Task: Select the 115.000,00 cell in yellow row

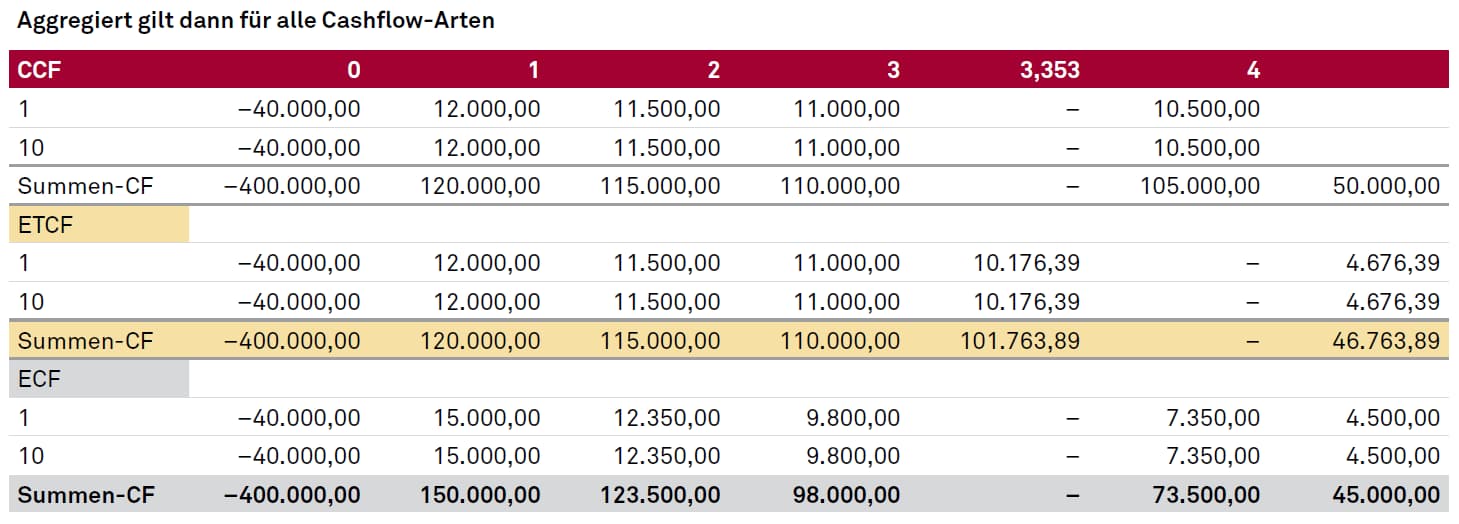Action: [x=660, y=341]
